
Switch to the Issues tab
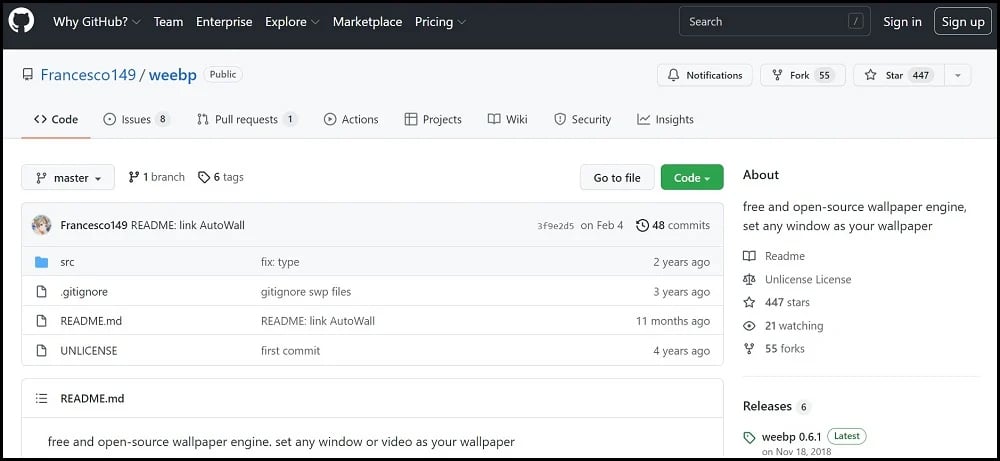pos(136,119)
